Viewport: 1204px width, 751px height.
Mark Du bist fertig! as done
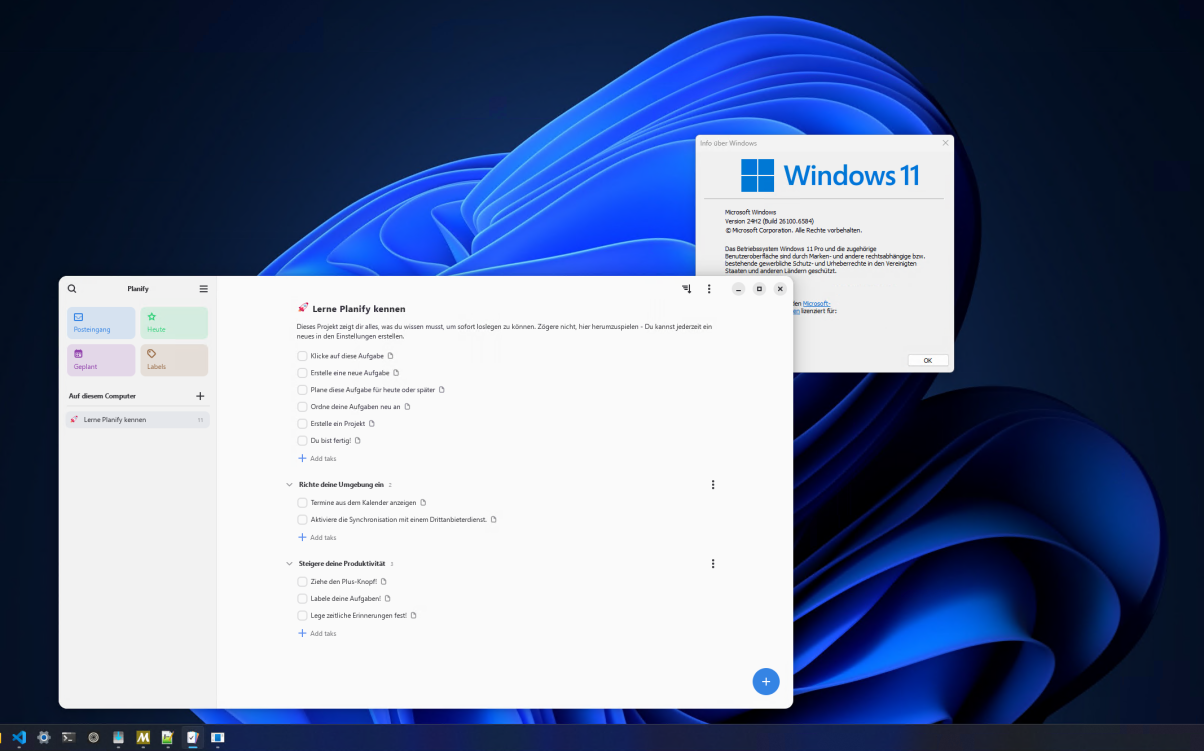tap(302, 440)
